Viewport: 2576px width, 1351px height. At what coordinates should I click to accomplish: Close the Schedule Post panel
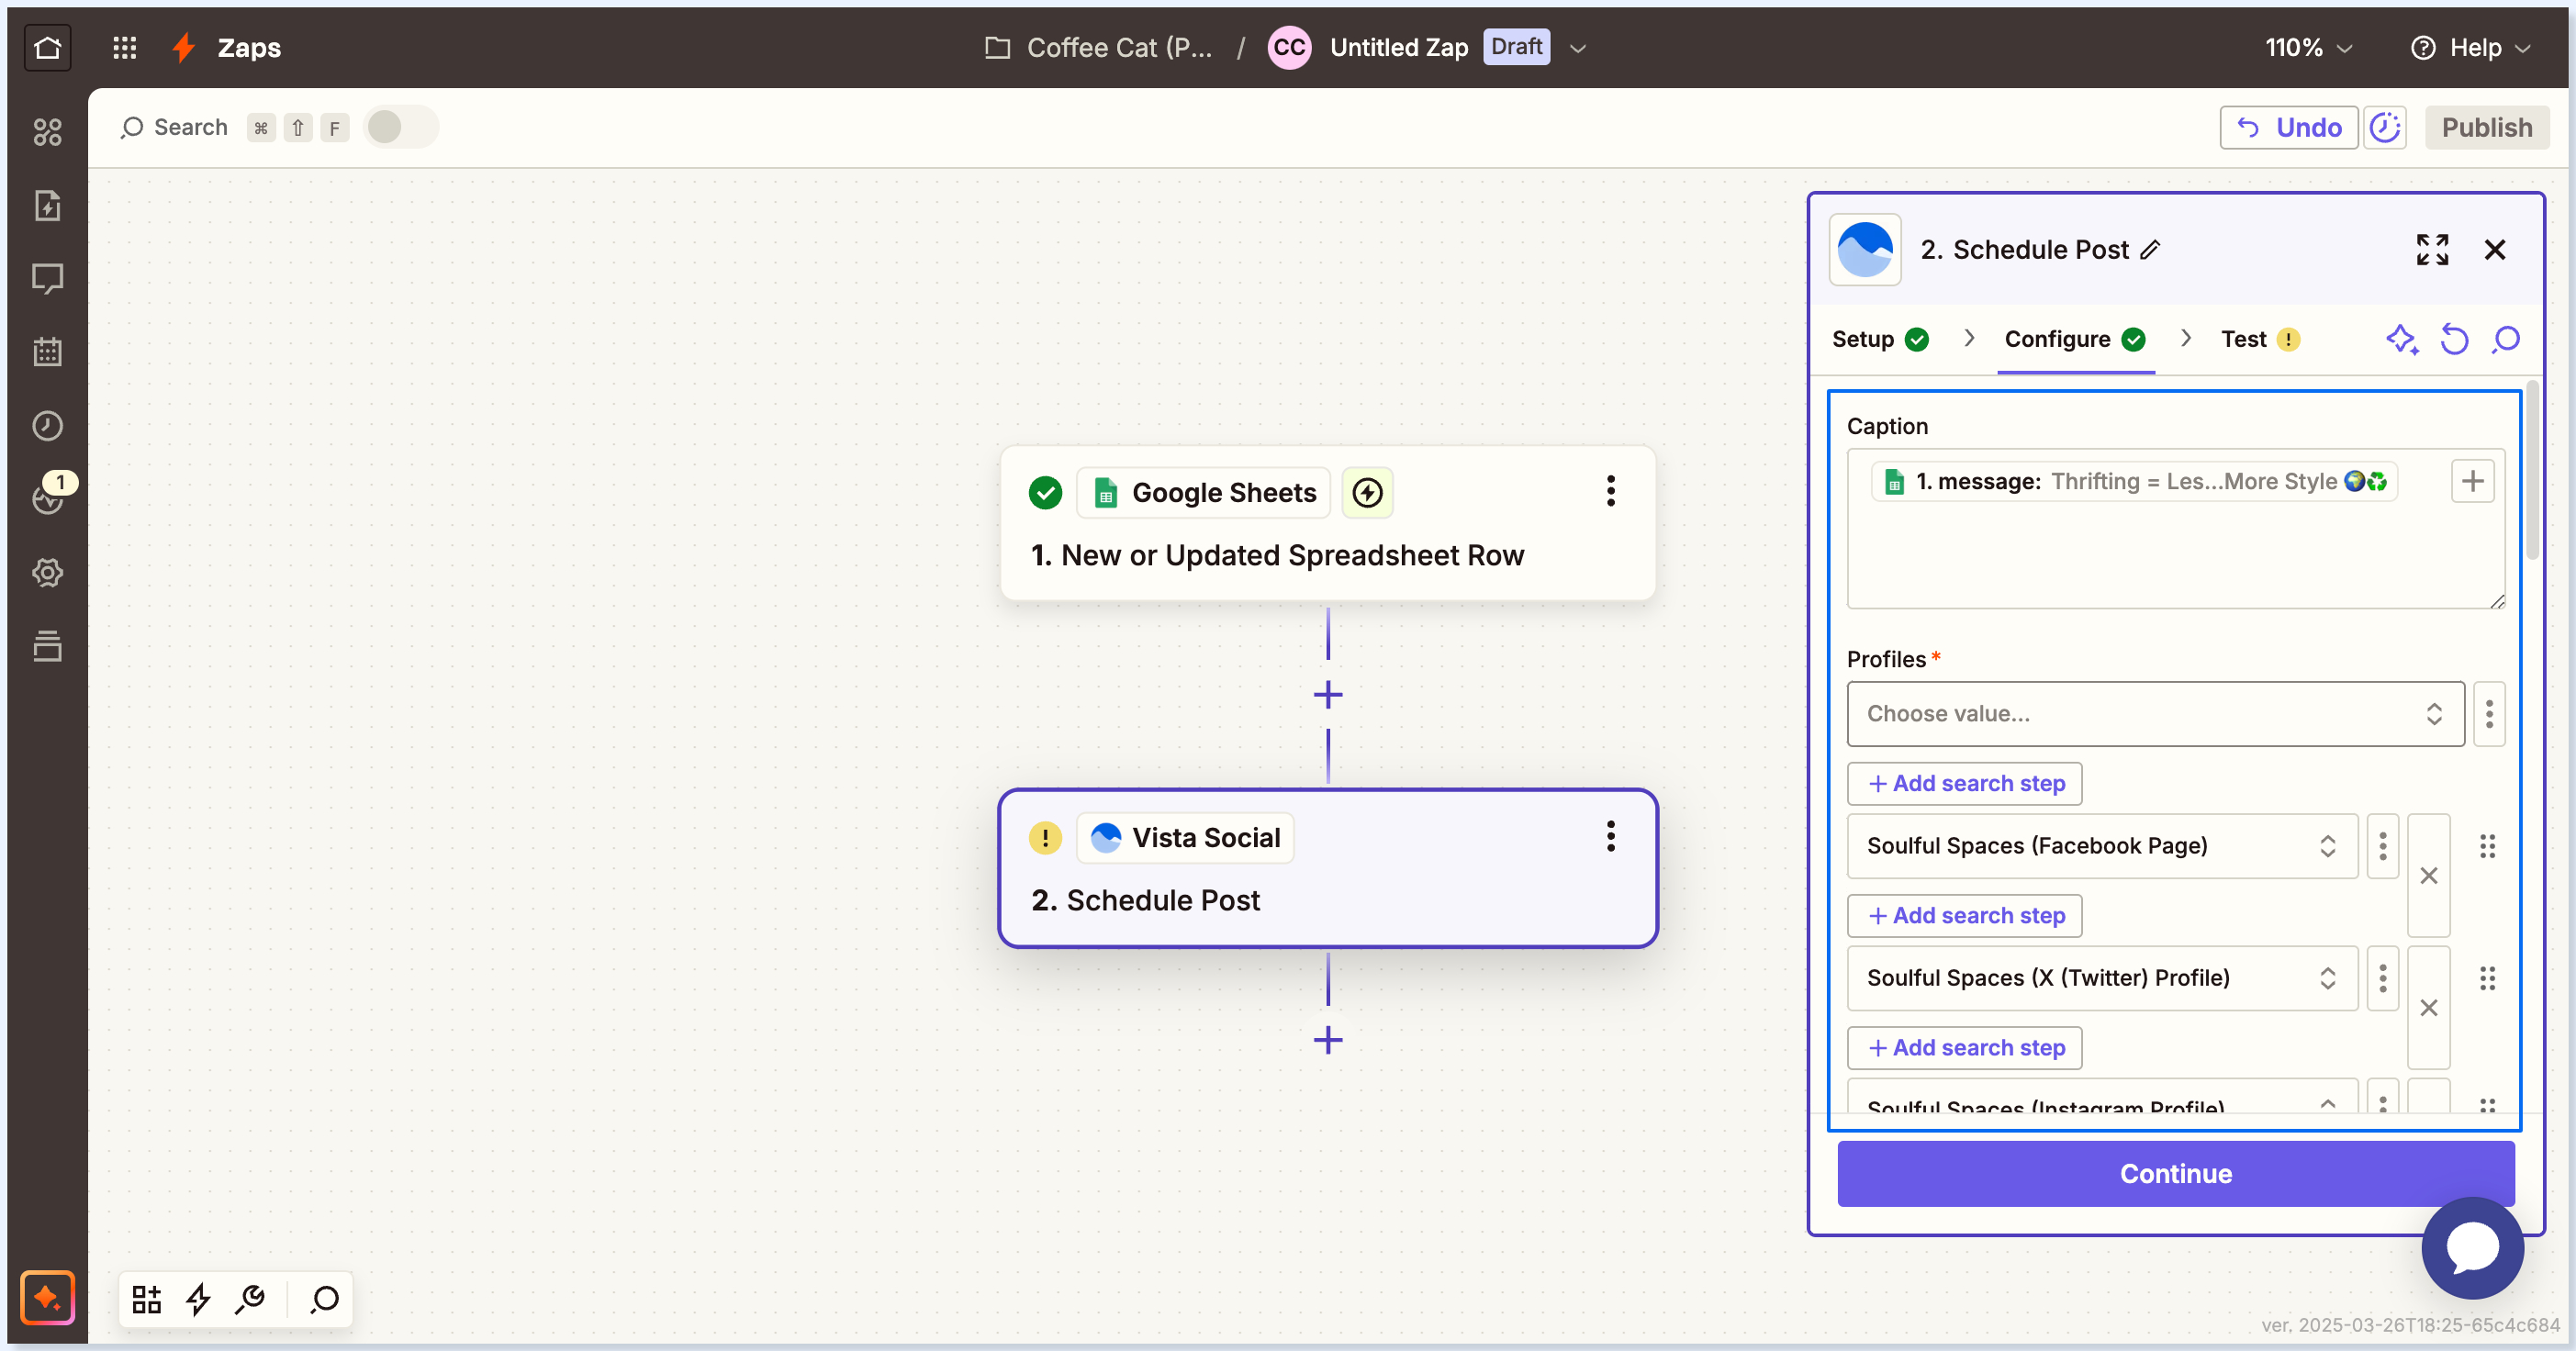pos(2495,249)
